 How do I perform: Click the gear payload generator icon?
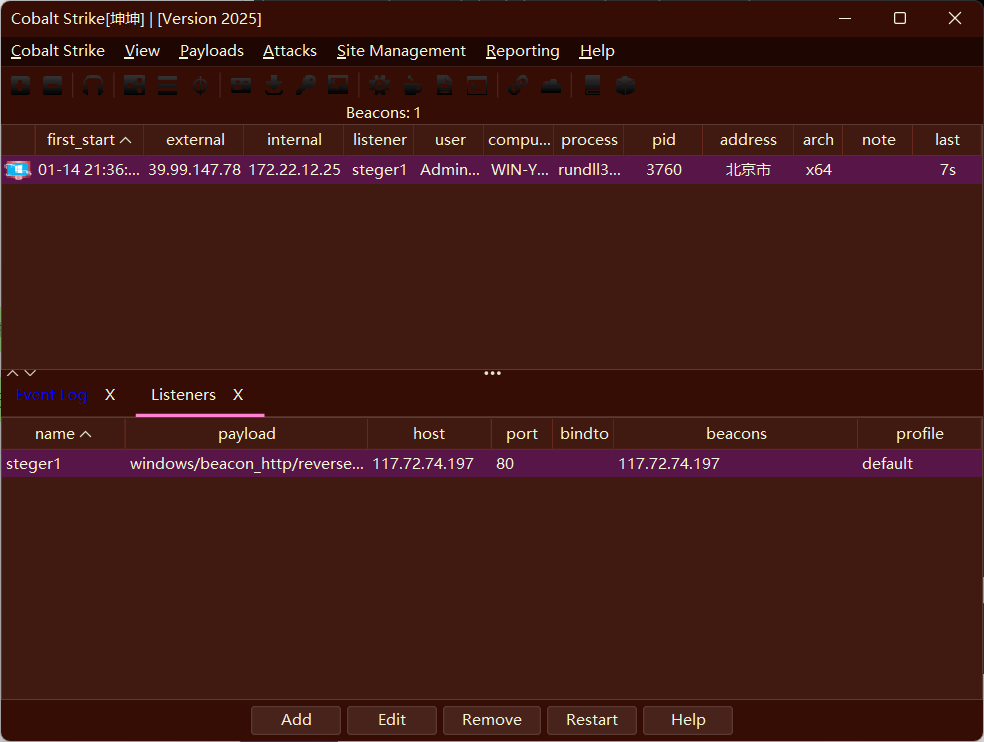click(380, 86)
